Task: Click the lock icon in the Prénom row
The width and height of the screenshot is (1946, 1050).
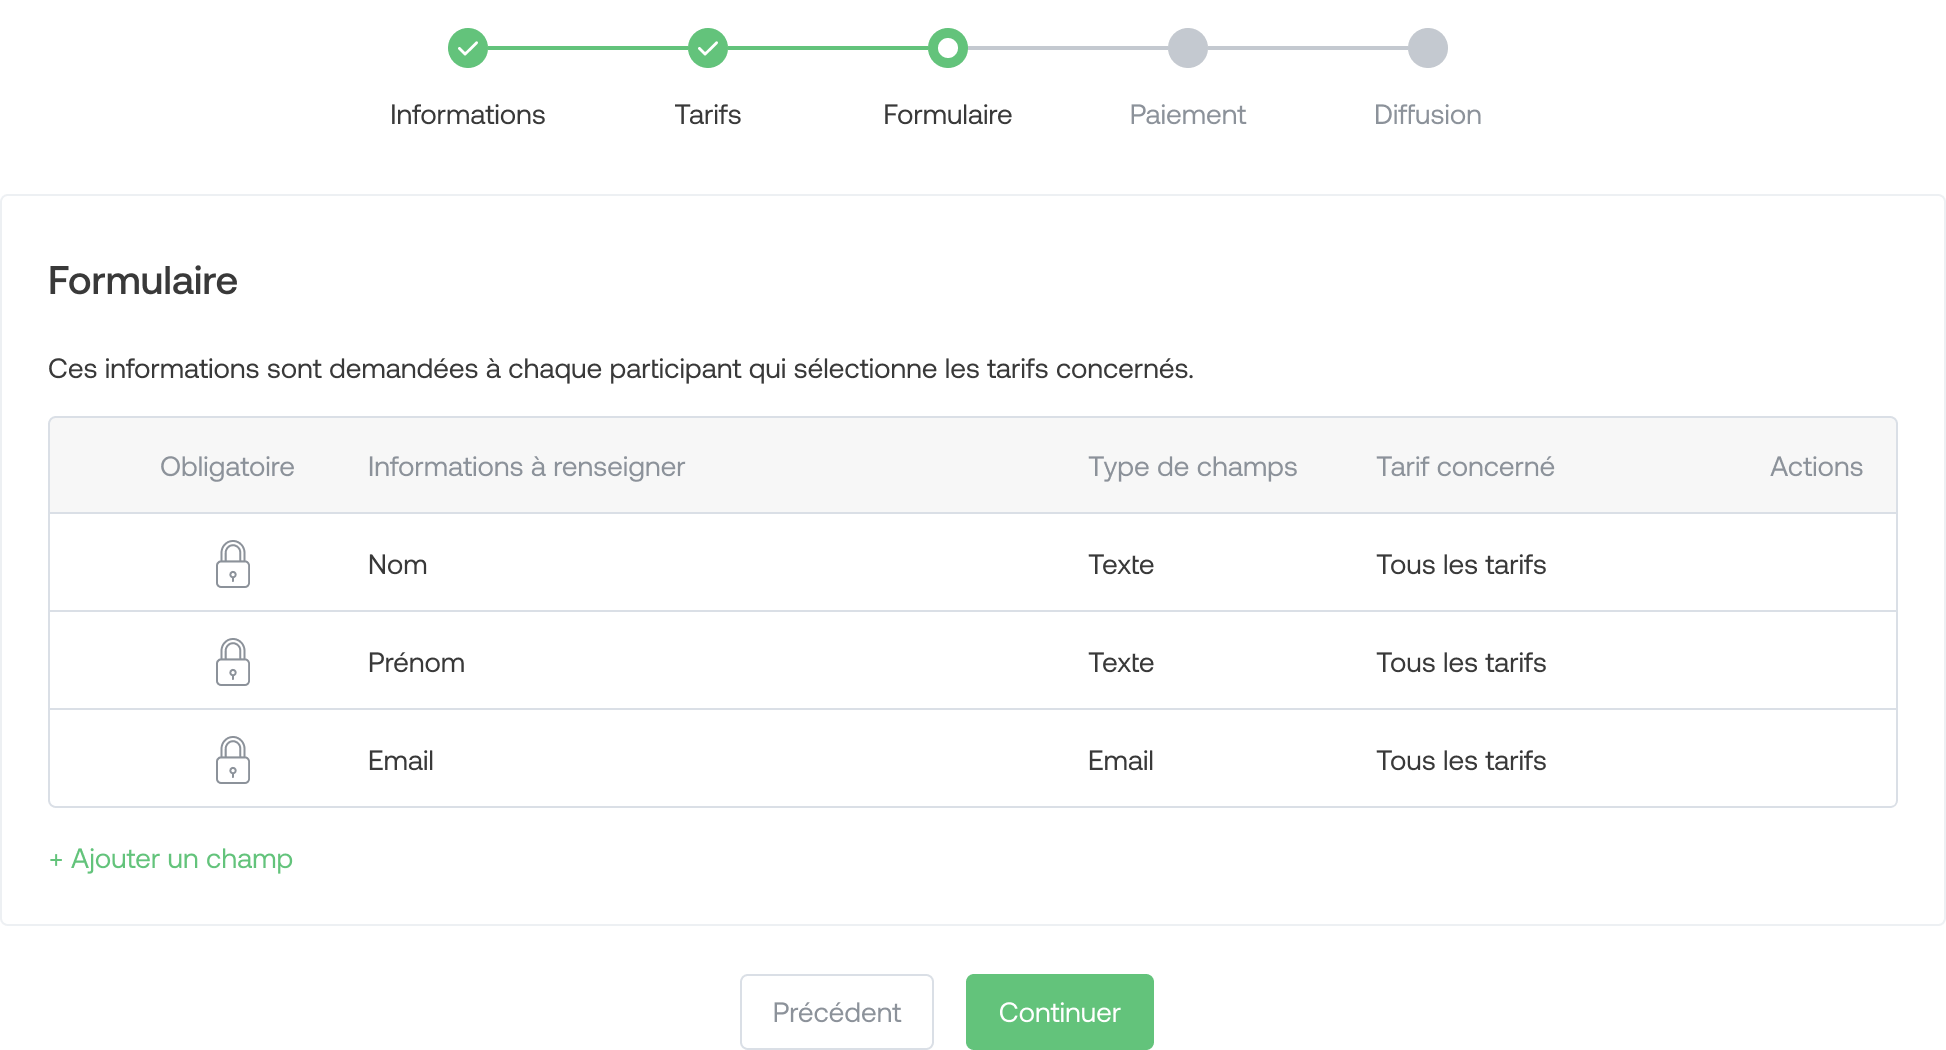Action: [233, 662]
